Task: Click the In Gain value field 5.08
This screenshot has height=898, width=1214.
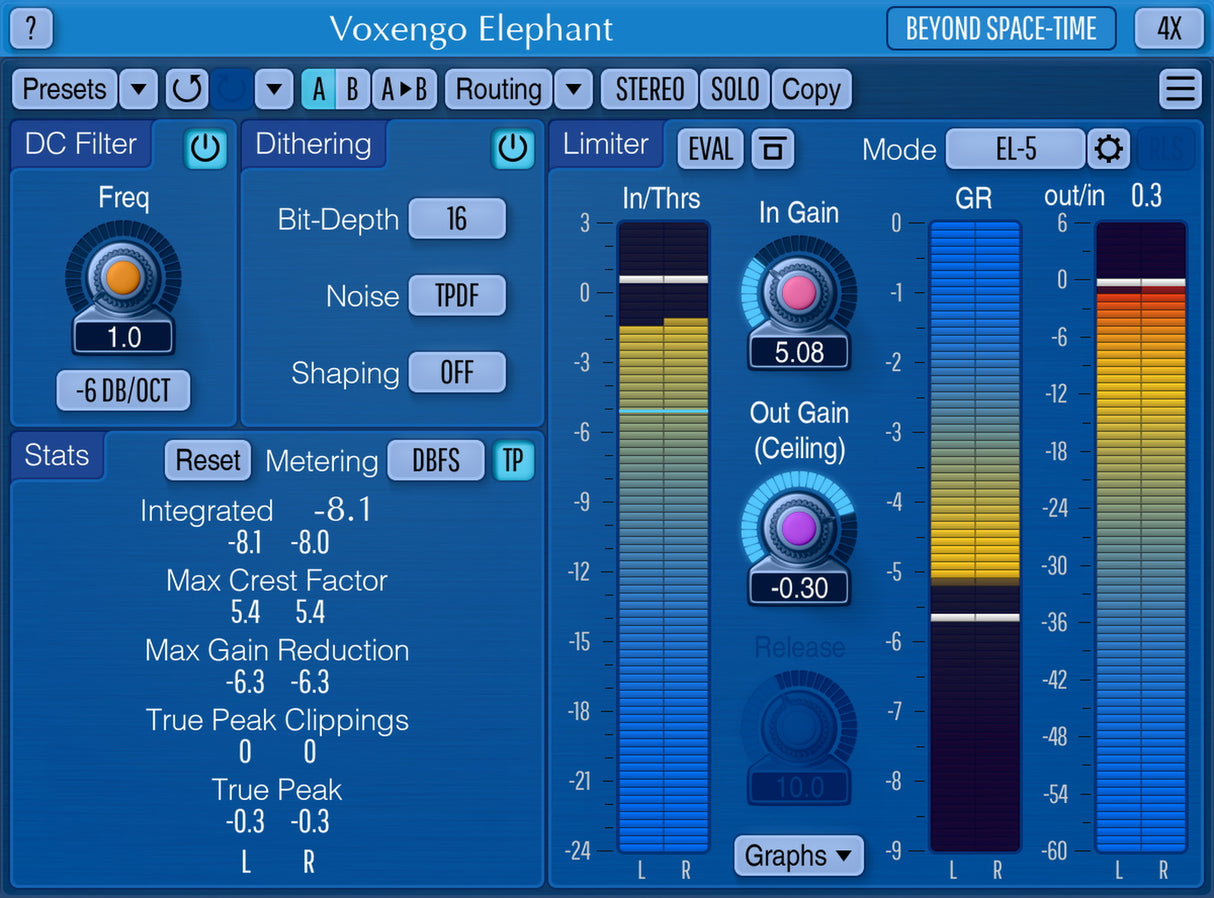Action: [x=799, y=352]
